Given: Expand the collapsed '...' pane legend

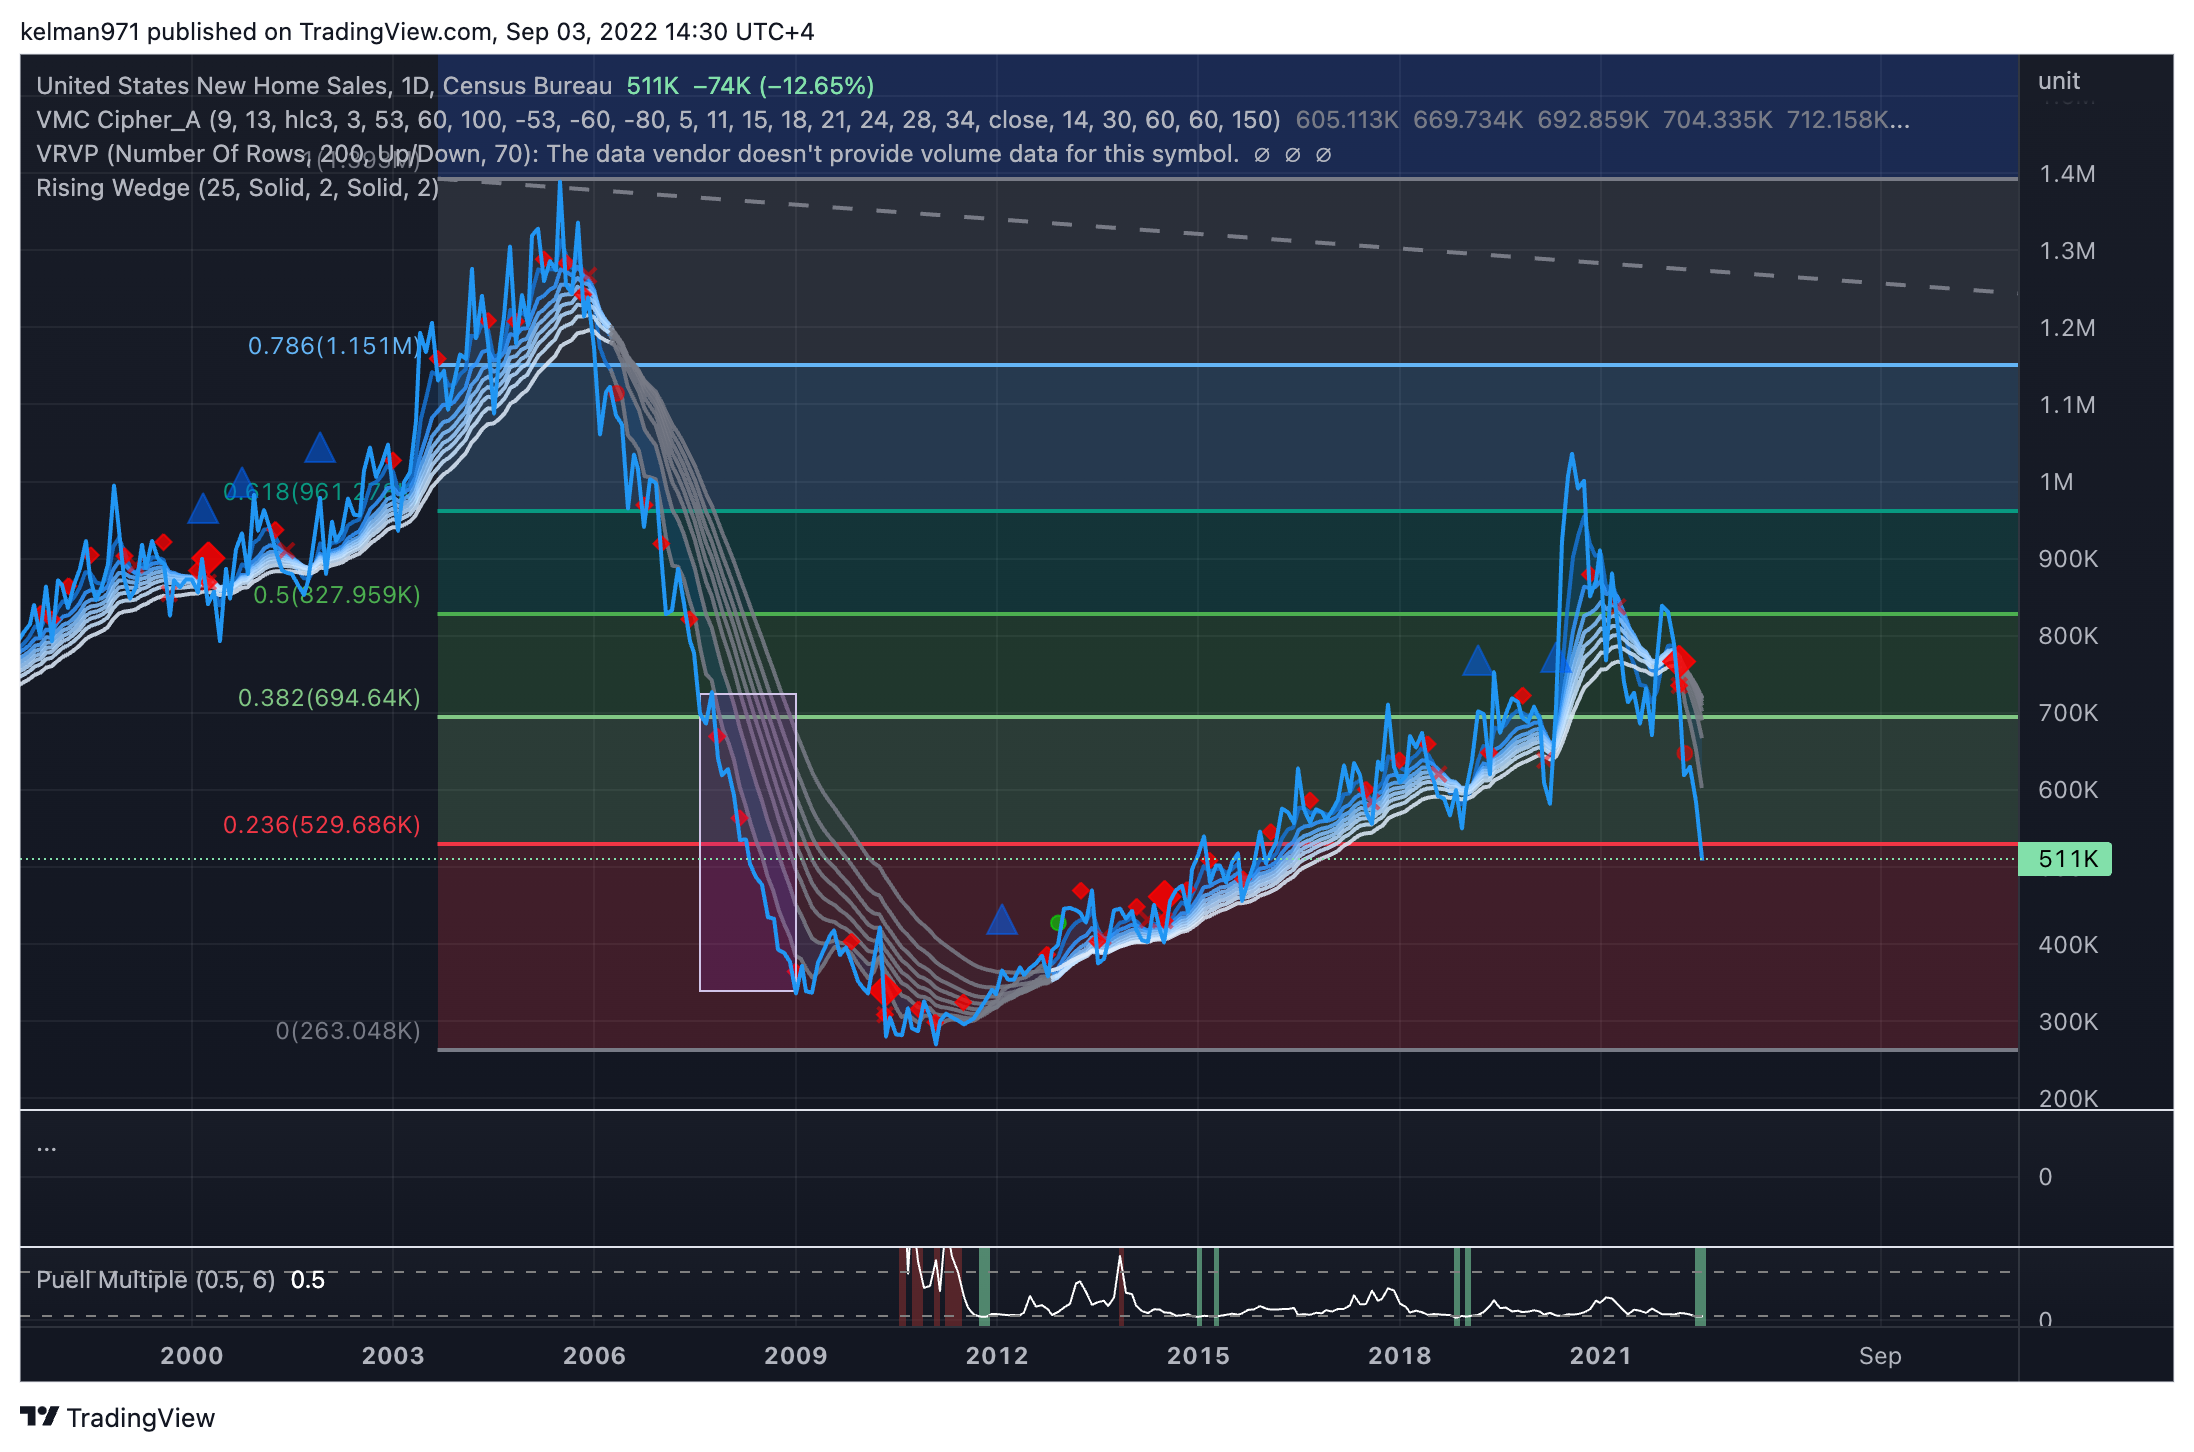Looking at the screenshot, I should point(46,1147).
